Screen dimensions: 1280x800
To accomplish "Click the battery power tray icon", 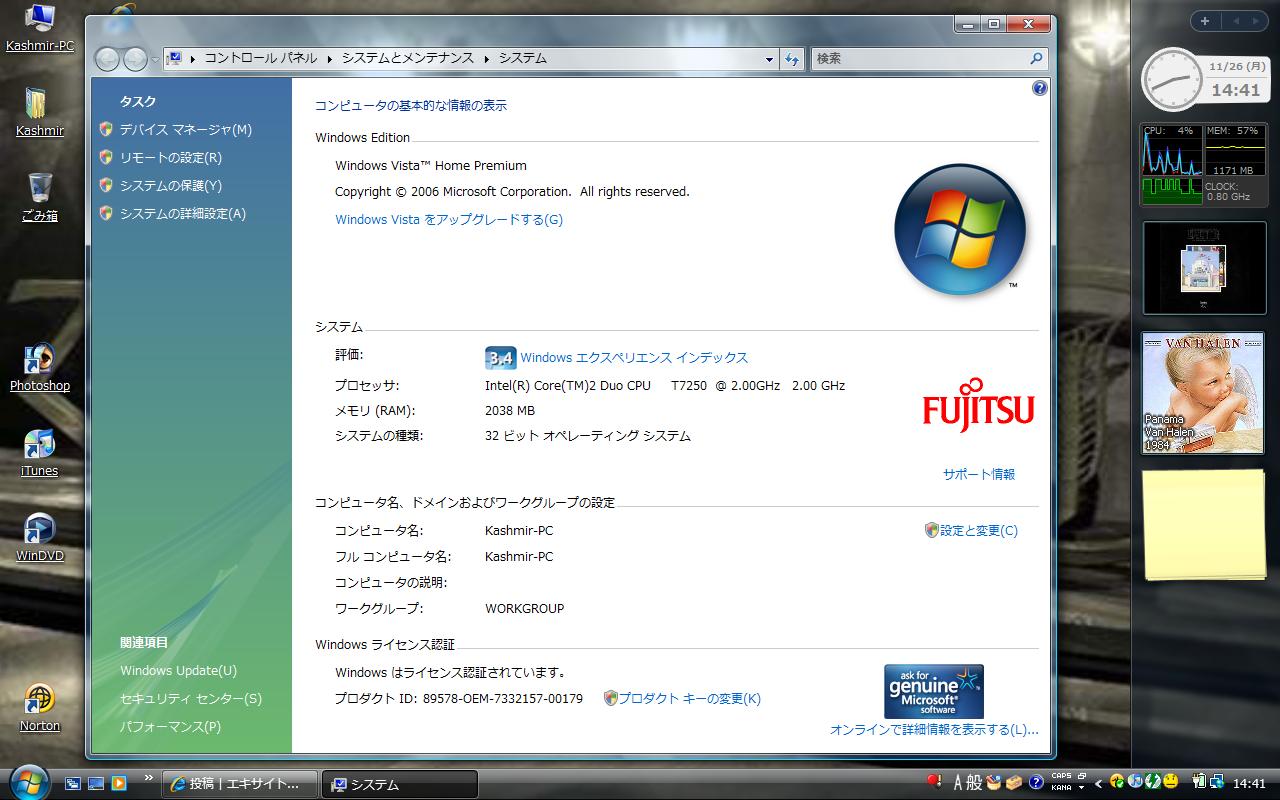I will (1199, 782).
